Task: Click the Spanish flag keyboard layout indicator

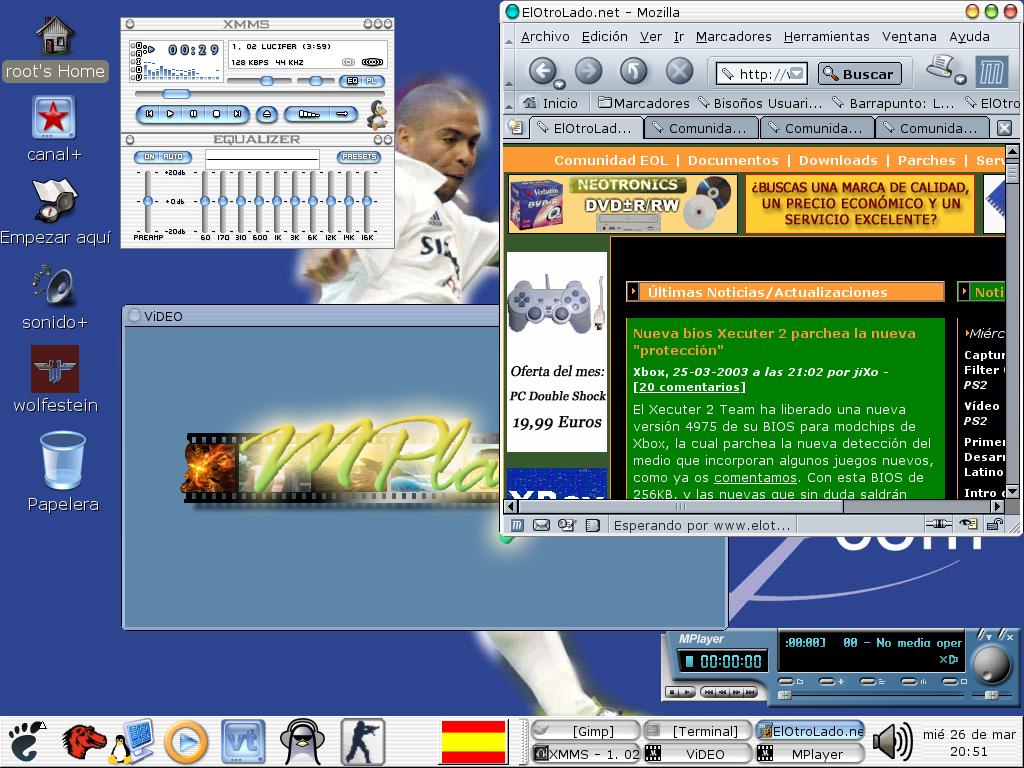Action: (473, 741)
